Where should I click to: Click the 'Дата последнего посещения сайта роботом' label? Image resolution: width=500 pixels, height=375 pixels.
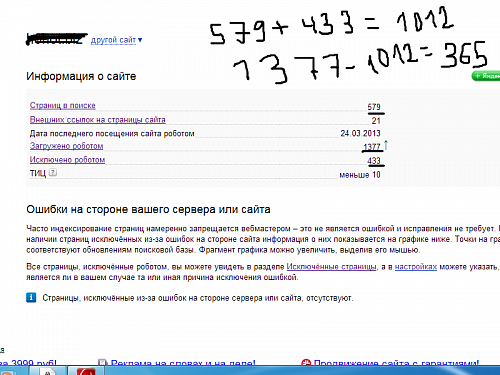tap(112, 134)
